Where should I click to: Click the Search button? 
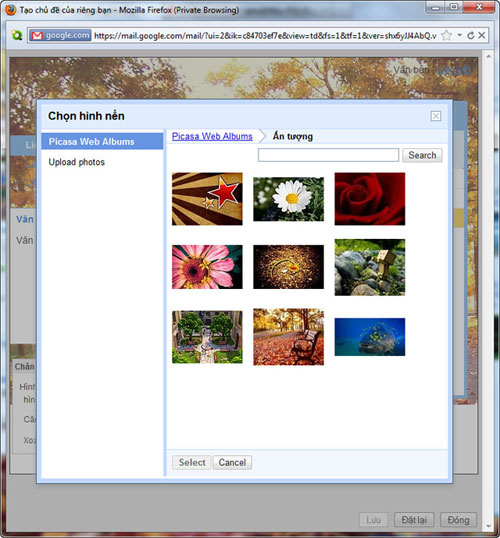coord(422,155)
